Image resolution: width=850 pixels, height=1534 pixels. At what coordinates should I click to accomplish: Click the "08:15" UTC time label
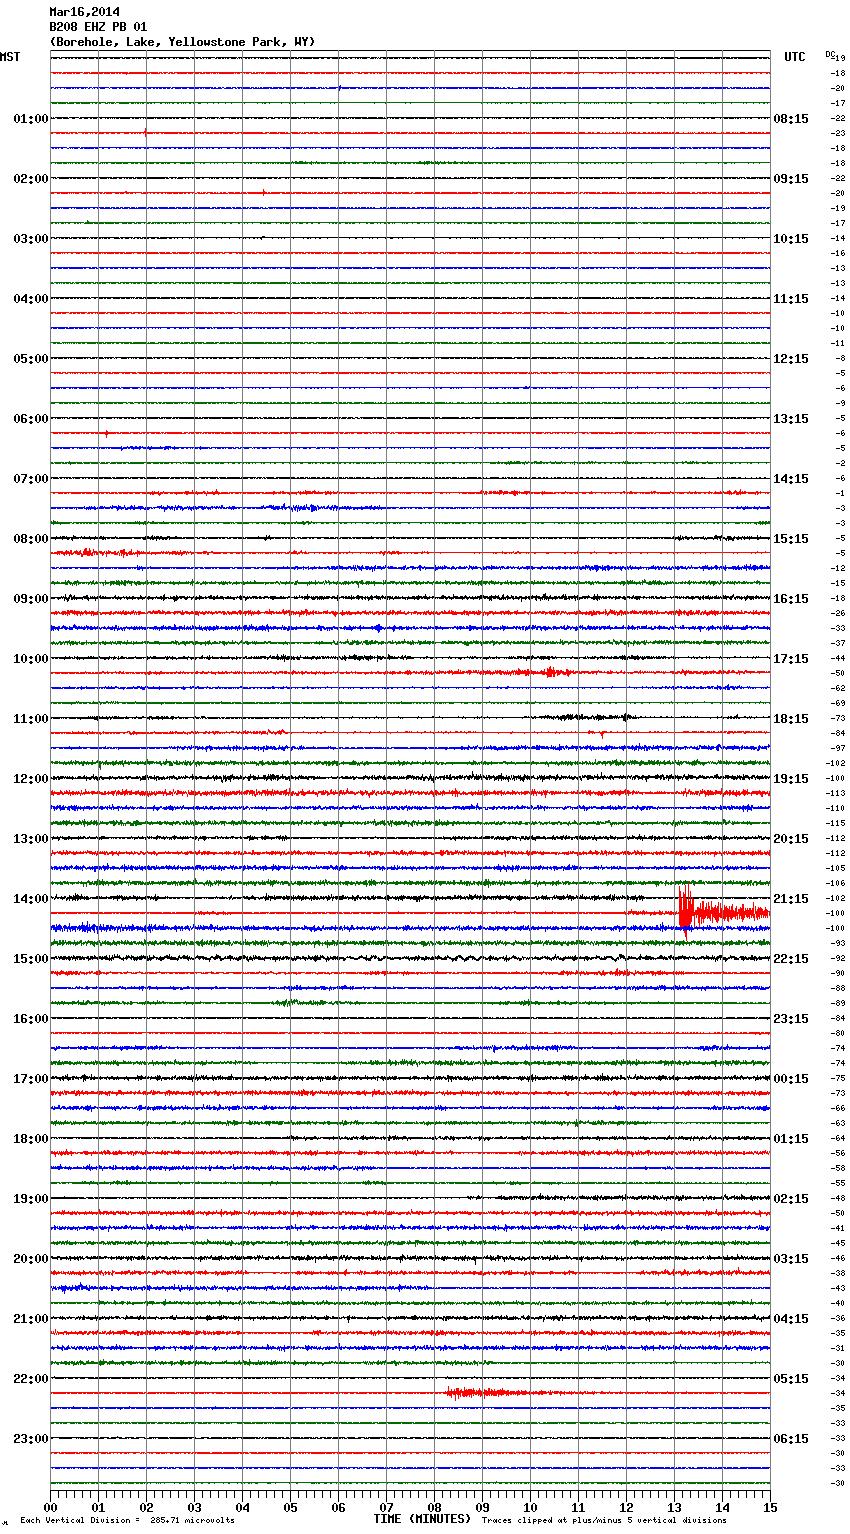pos(791,119)
